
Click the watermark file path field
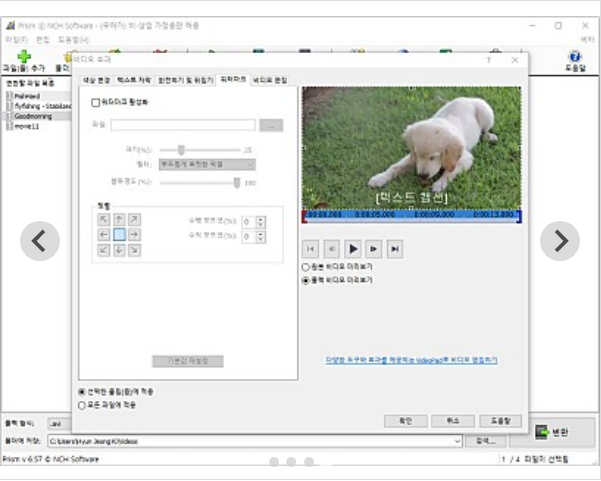coord(183,125)
